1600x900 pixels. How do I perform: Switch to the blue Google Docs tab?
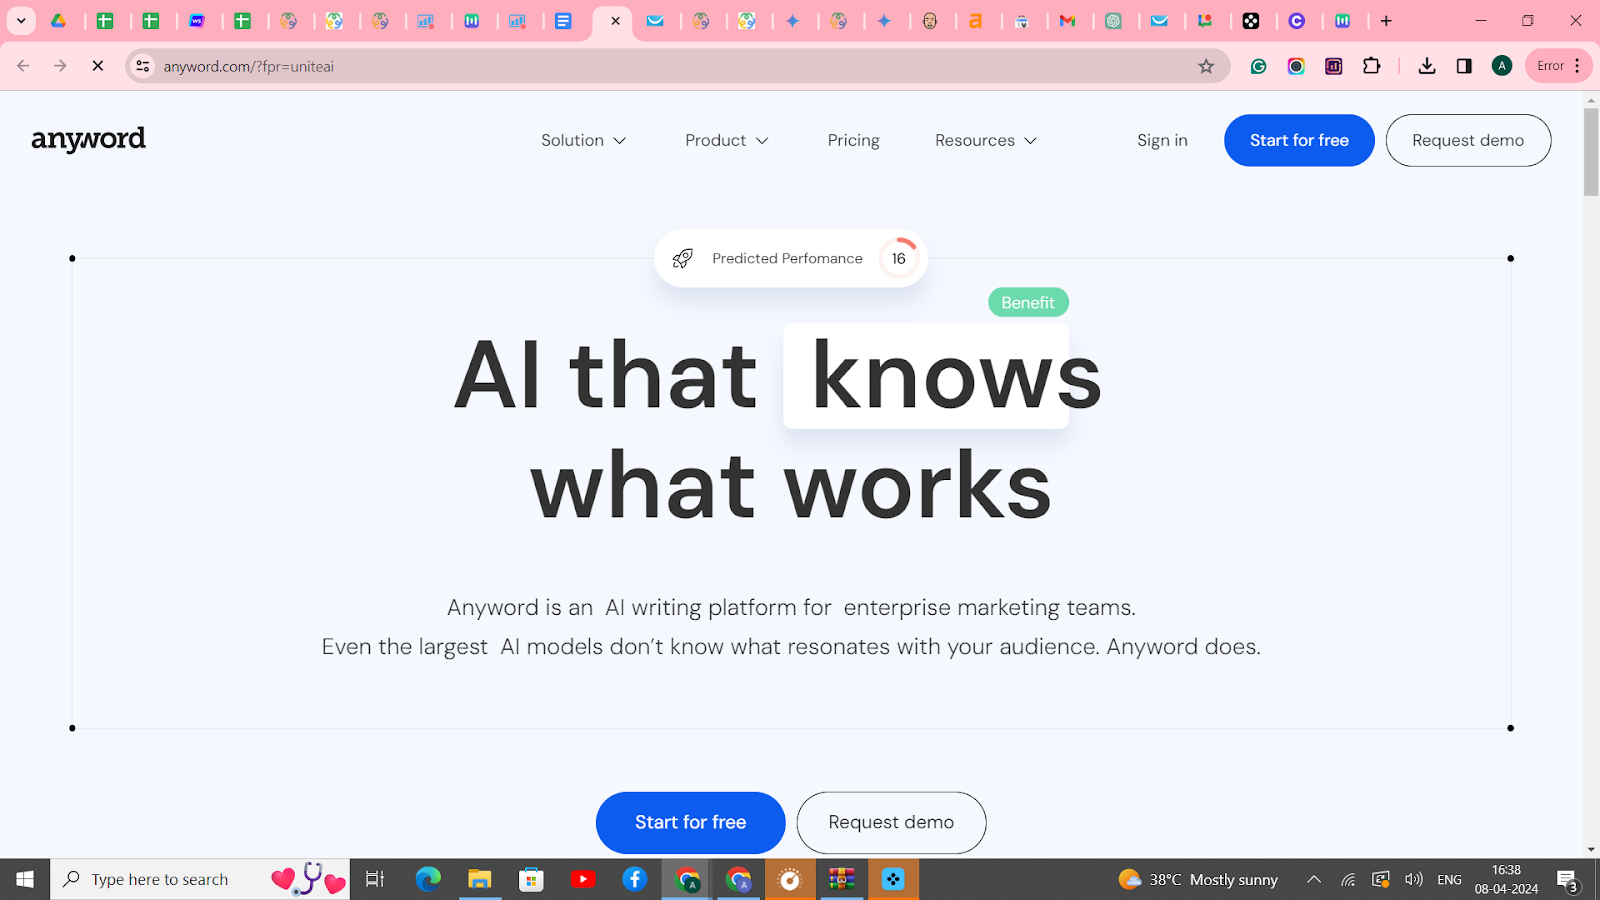pos(564,20)
